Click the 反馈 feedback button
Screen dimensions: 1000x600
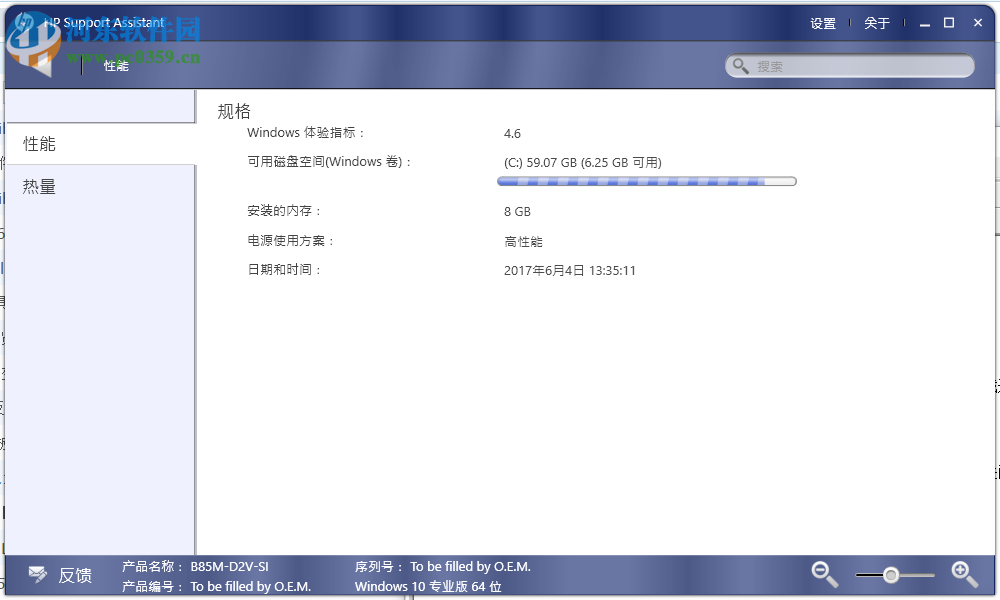(x=75, y=575)
